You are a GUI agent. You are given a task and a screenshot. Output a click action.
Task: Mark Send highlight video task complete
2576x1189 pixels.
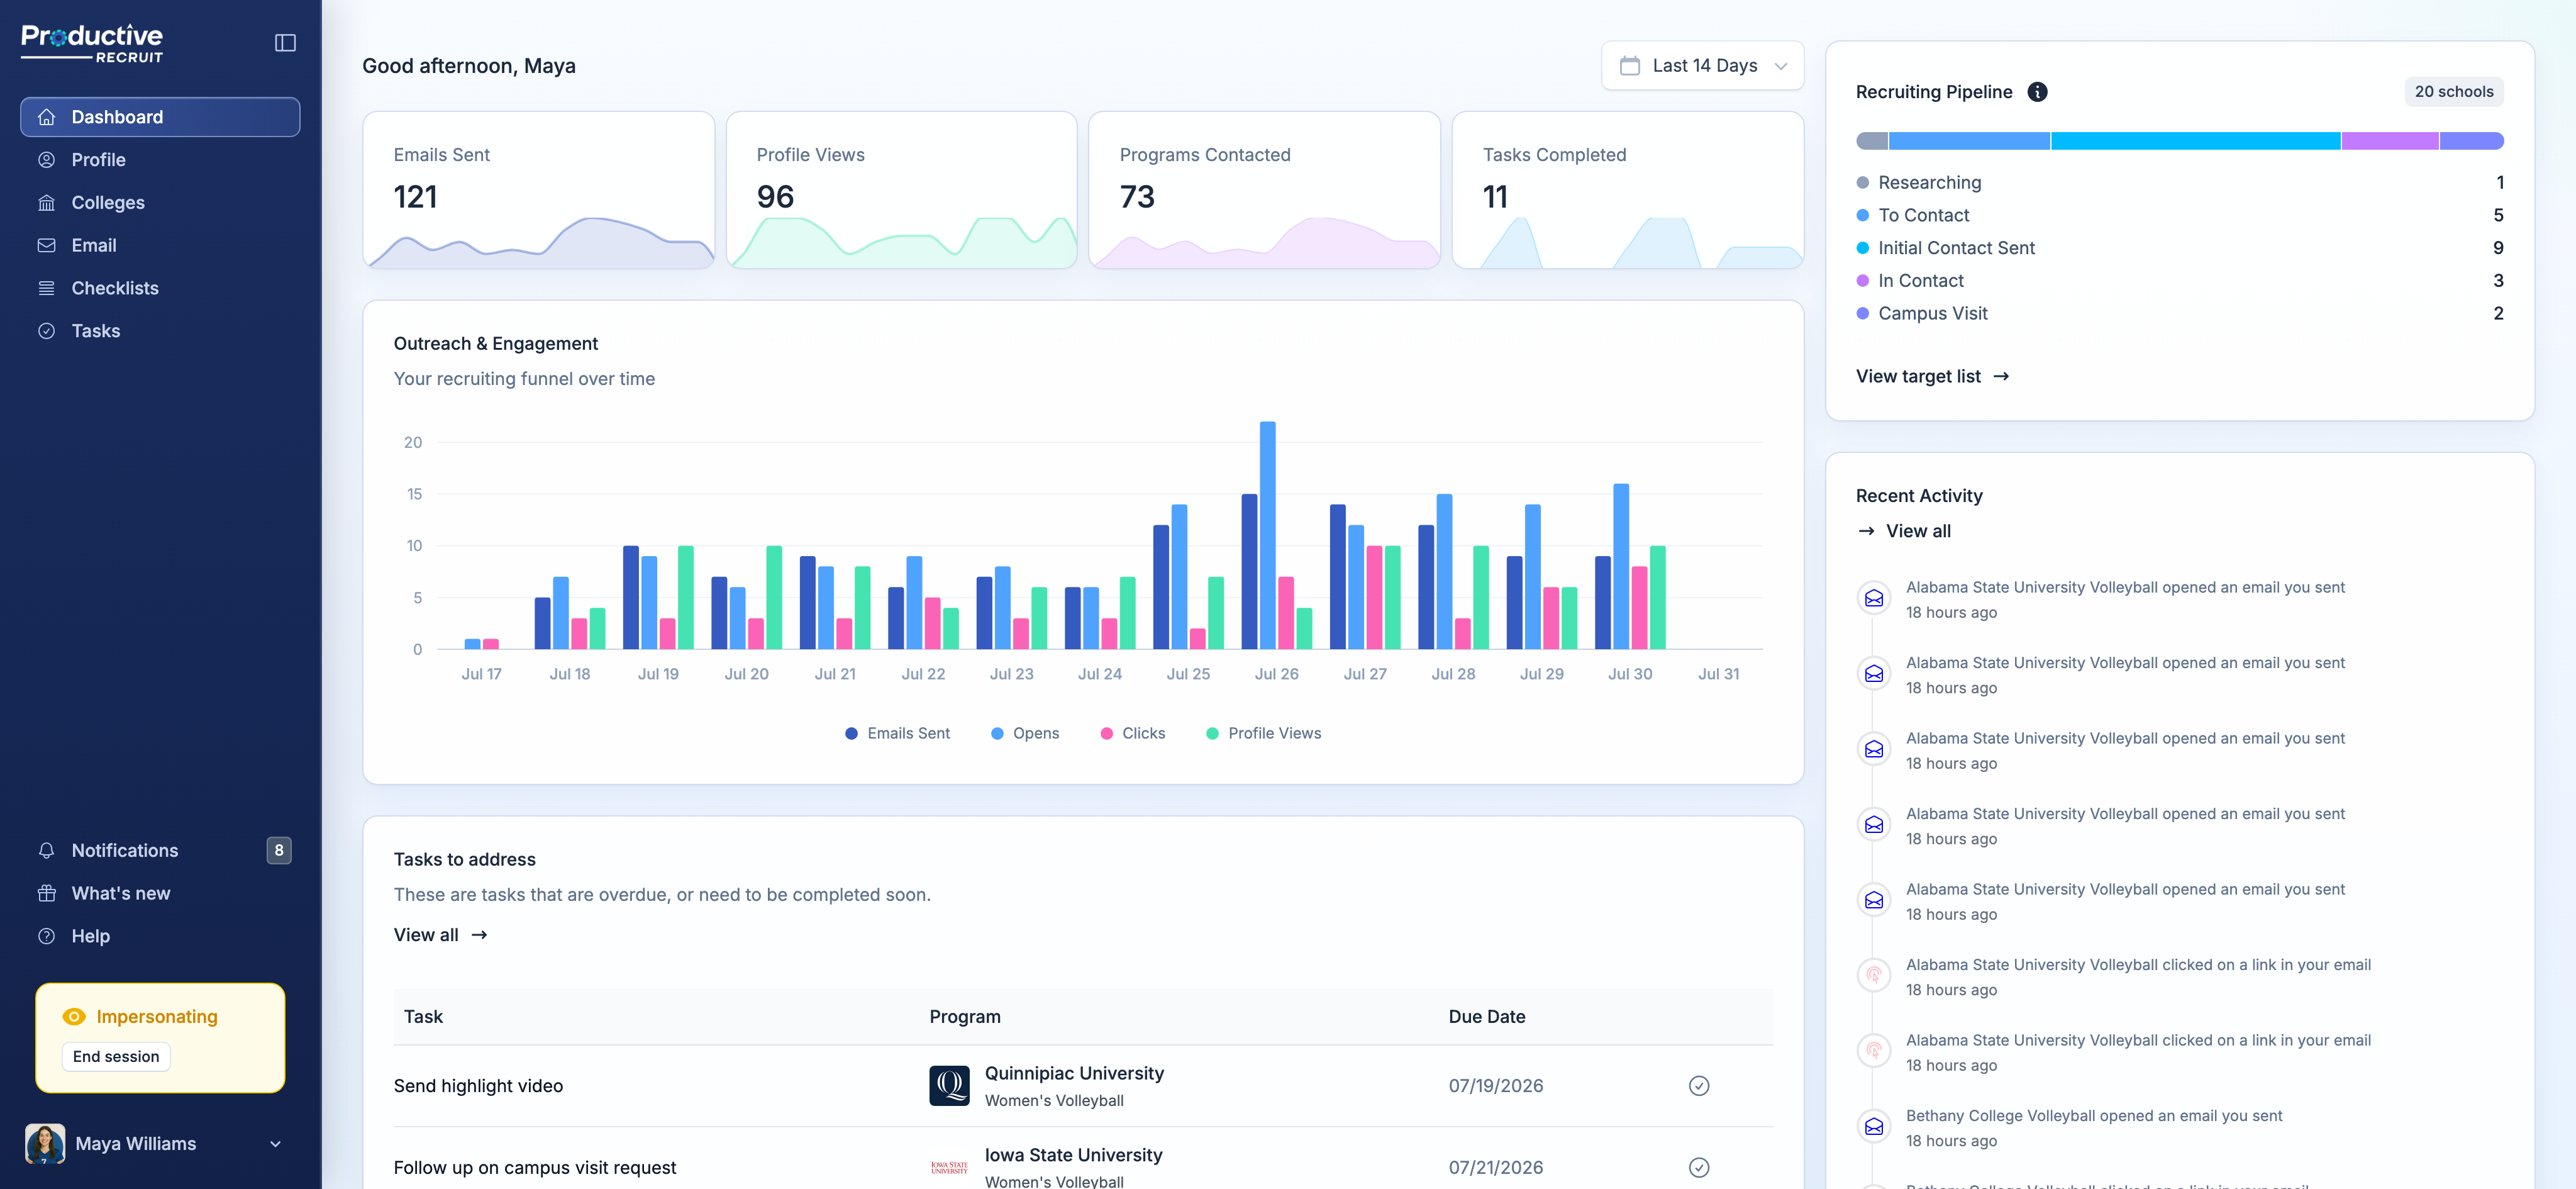tap(1699, 1086)
